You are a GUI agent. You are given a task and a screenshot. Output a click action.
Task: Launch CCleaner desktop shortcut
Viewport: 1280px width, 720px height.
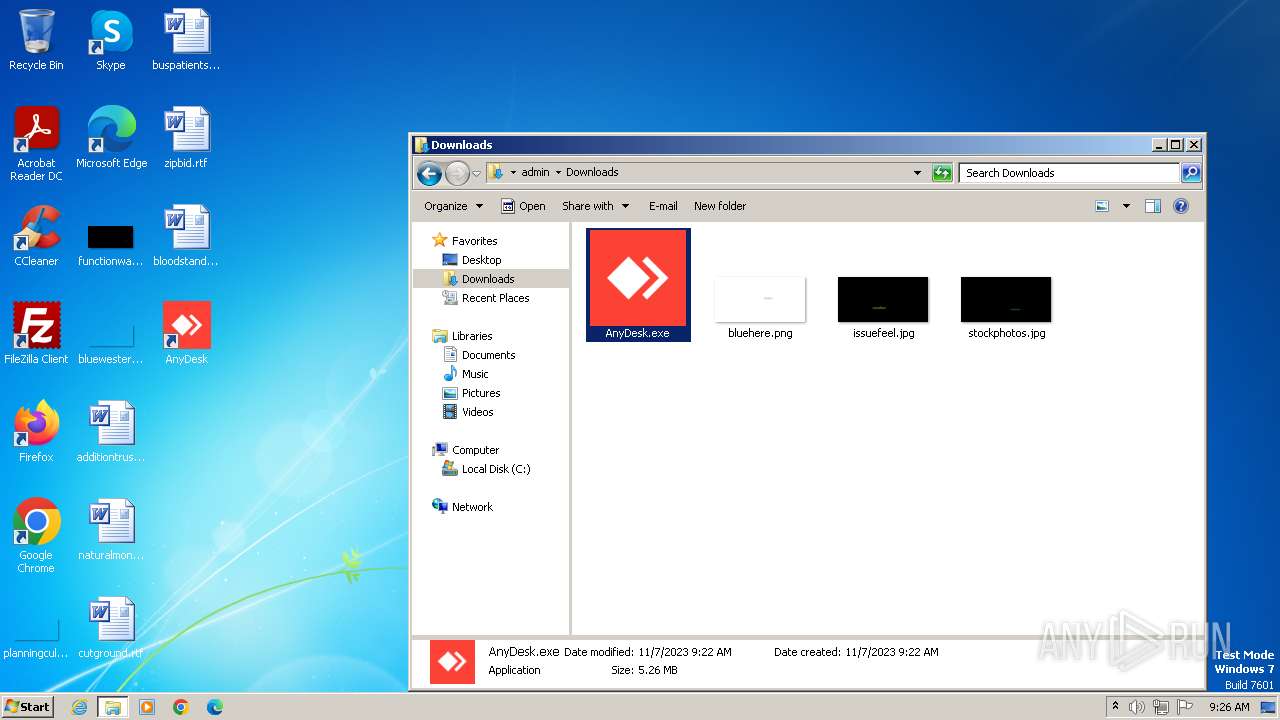pos(36,235)
